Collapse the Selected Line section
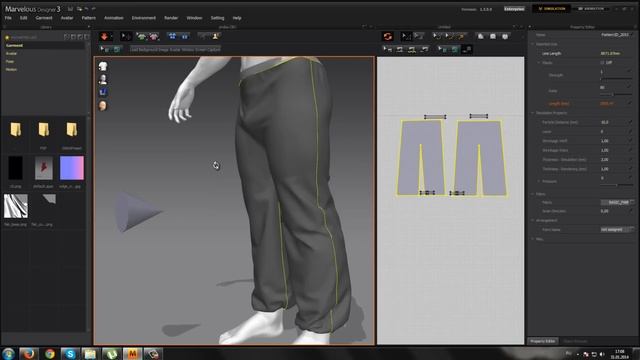 [533, 44]
